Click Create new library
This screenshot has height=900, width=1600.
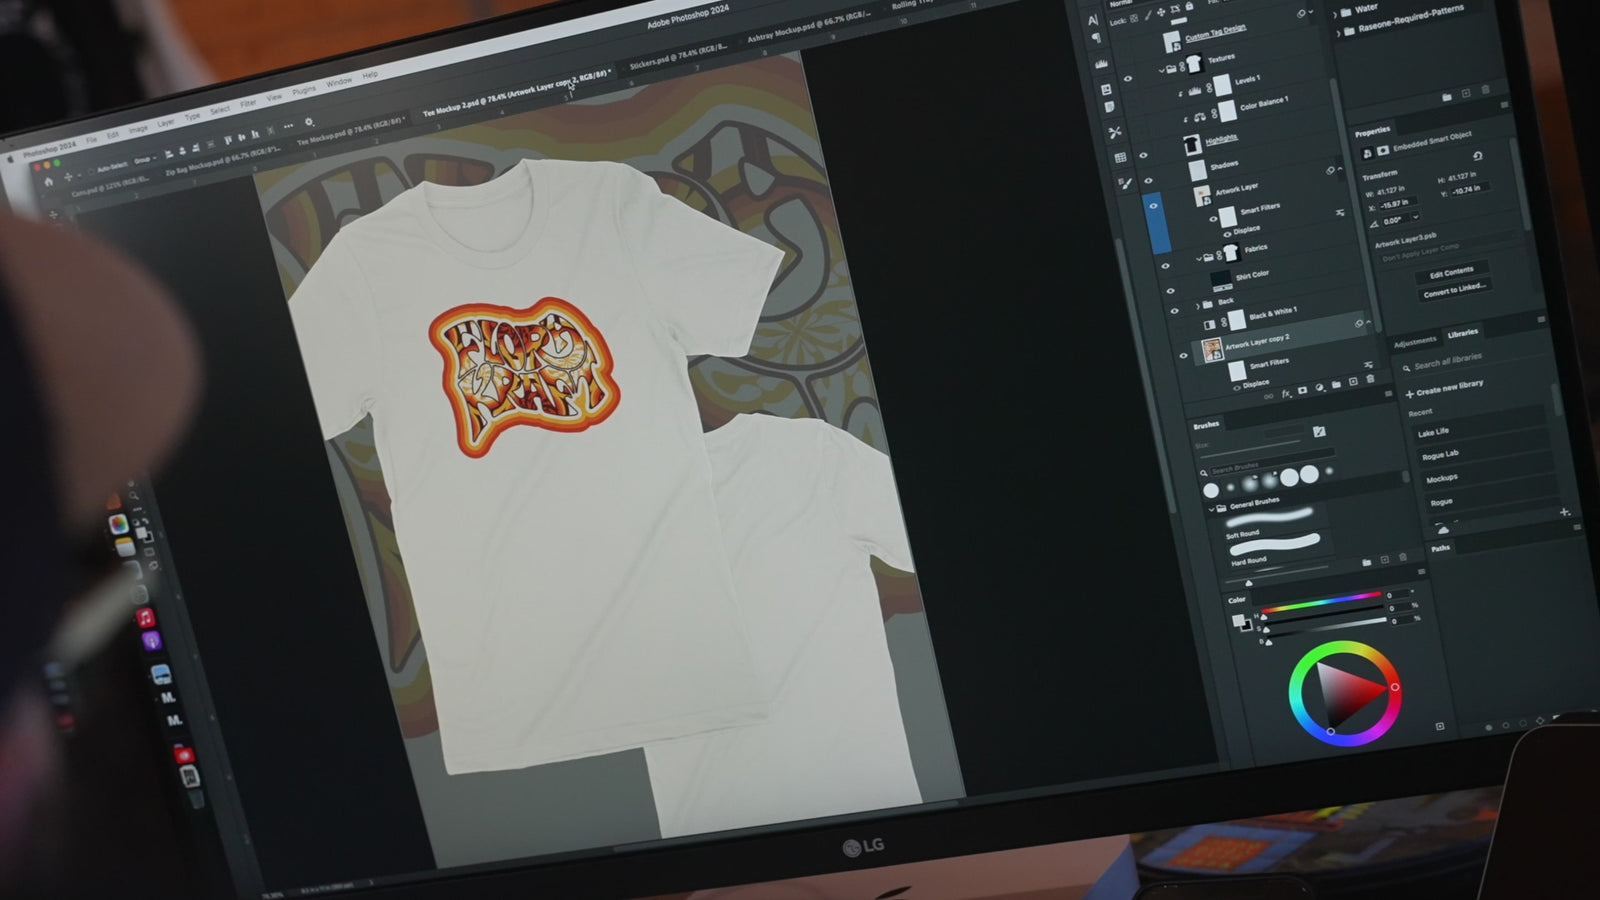point(1444,388)
